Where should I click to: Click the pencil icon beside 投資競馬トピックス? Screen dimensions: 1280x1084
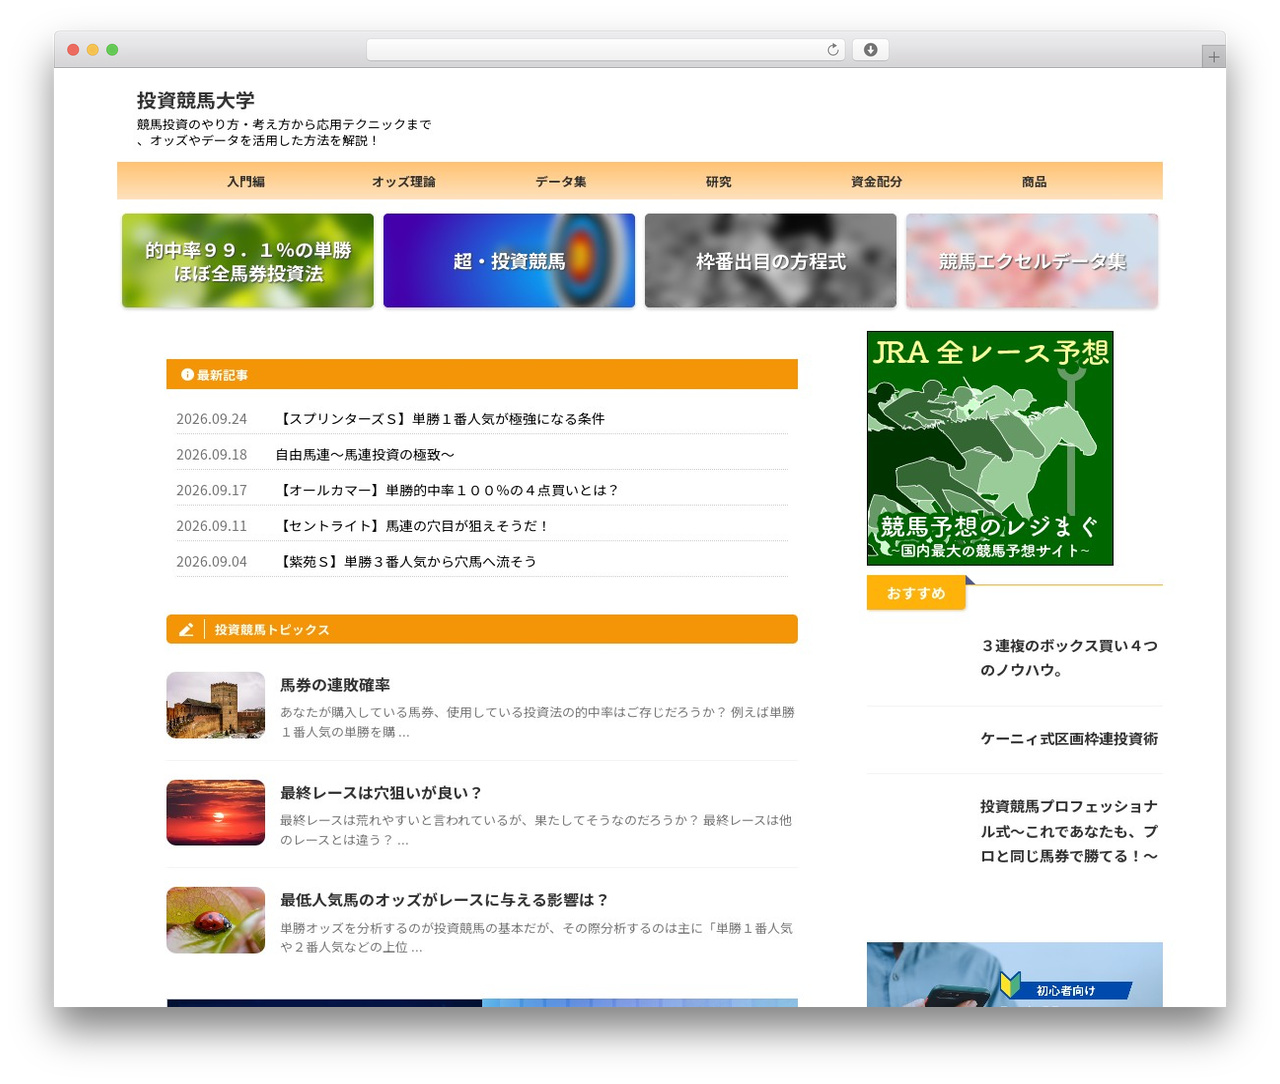tap(186, 630)
